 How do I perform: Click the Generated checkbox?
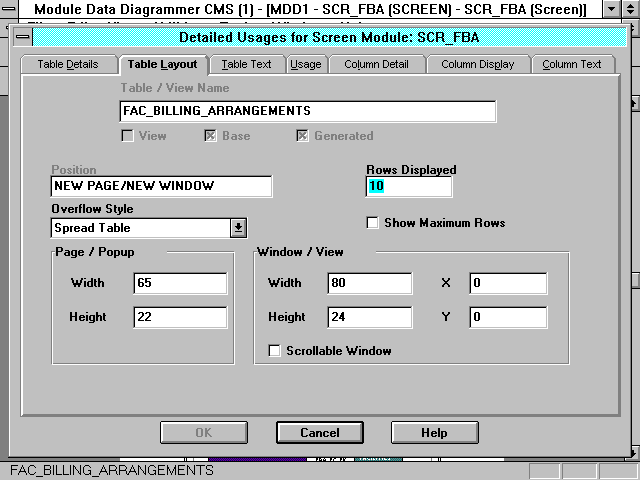click(x=302, y=136)
